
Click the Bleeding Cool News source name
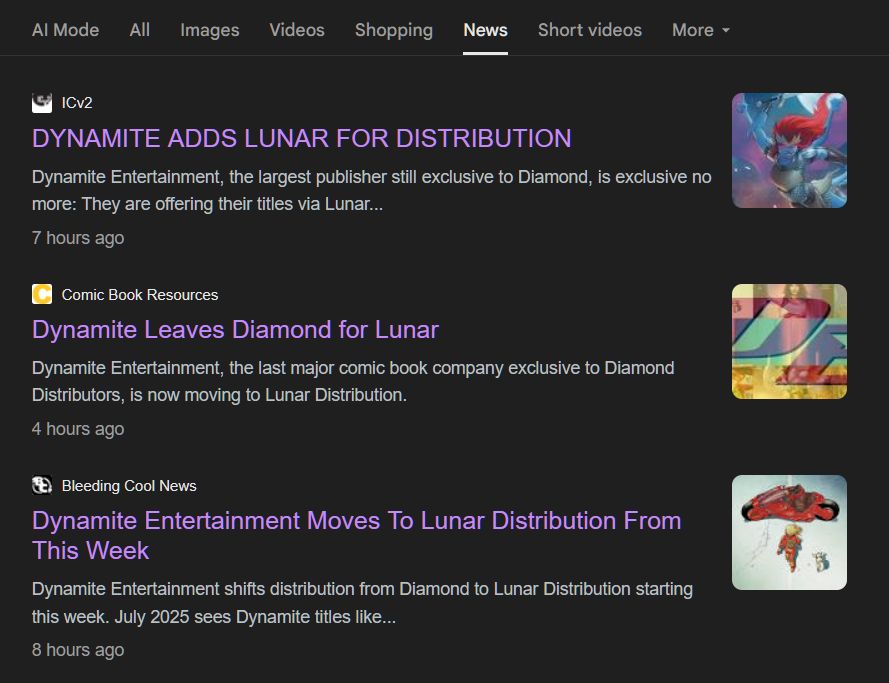pos(129,486)
